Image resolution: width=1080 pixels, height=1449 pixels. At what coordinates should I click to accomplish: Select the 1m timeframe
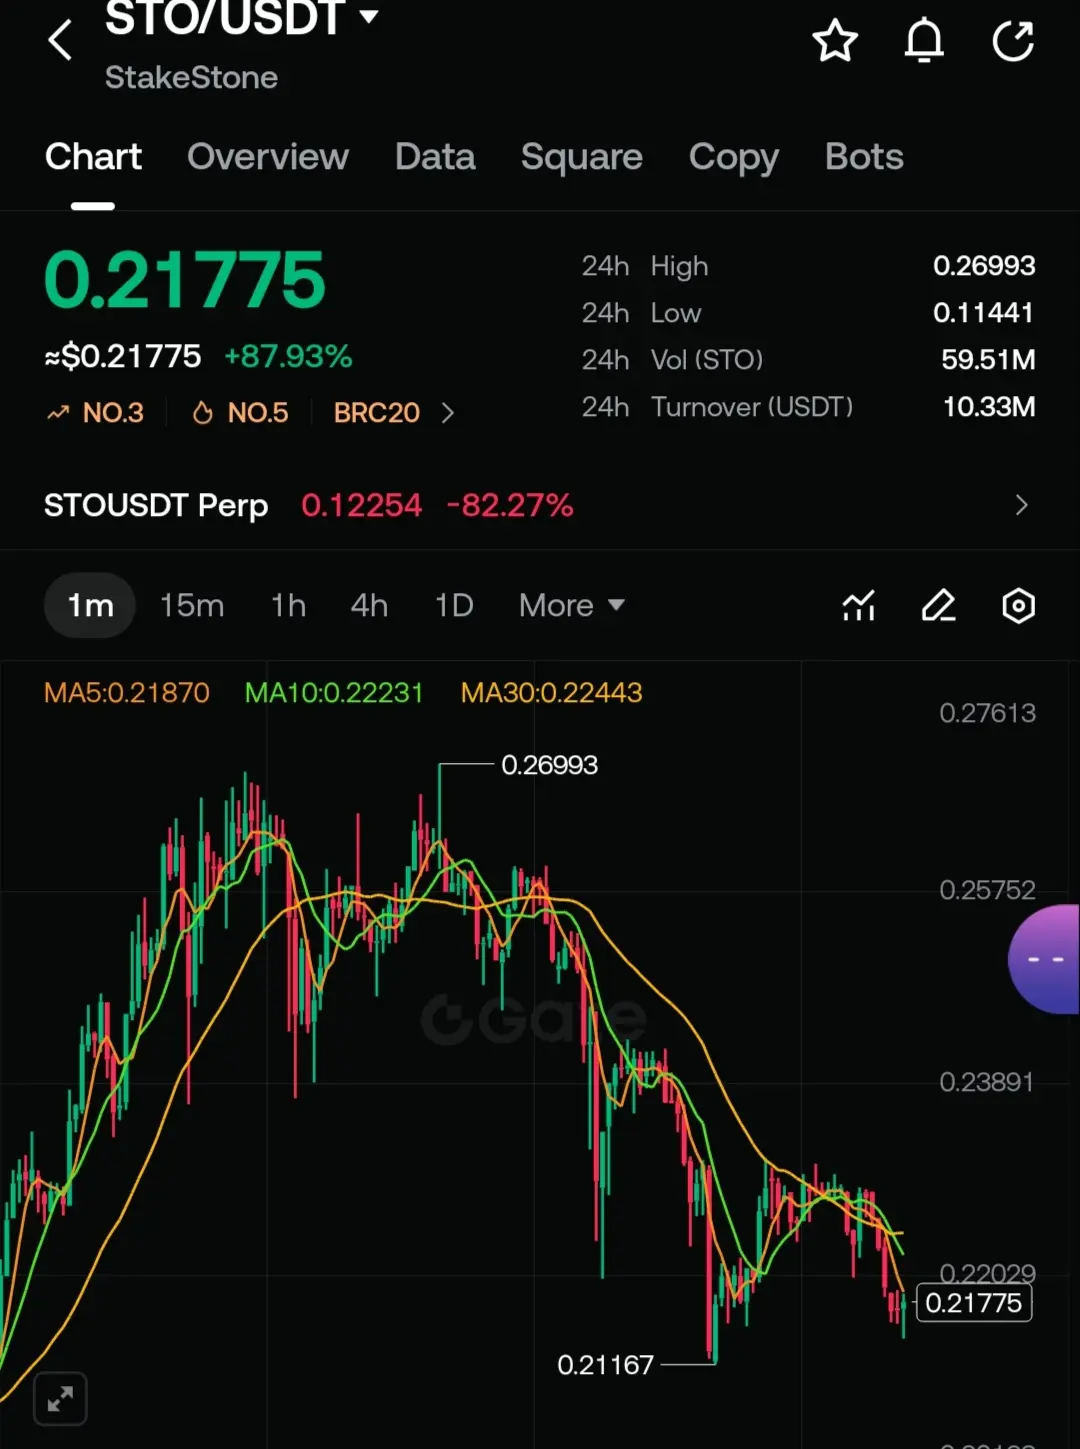[90, 606]
